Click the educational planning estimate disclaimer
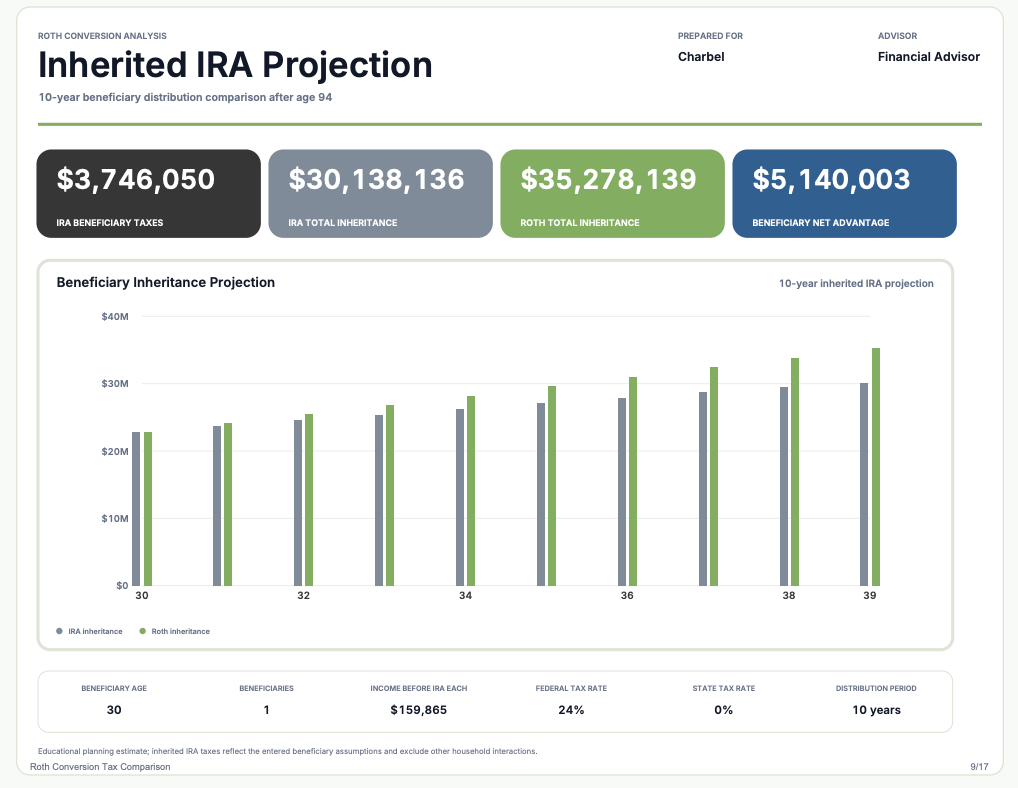Image resolution: width=1018 pixels, height=788 pixels. (x=288, y=751)
